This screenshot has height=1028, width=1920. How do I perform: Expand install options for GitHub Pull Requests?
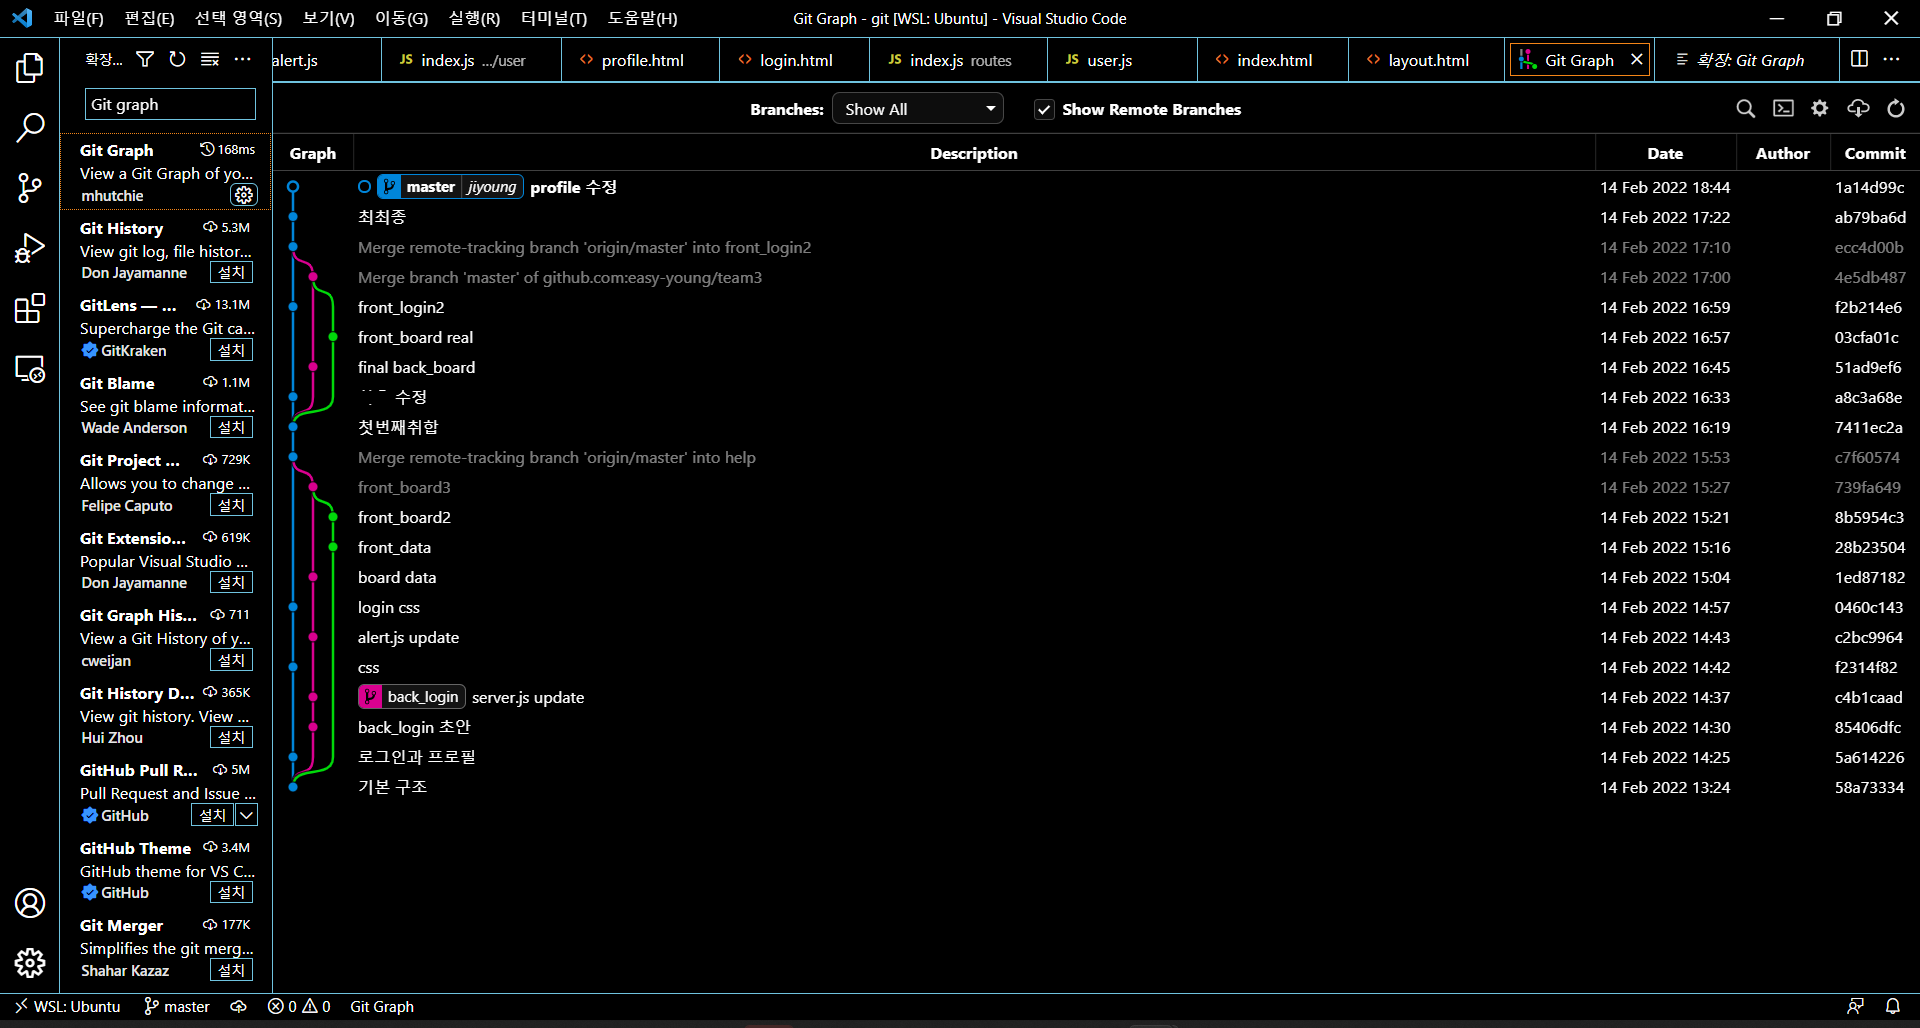click(x=247, y=815)
